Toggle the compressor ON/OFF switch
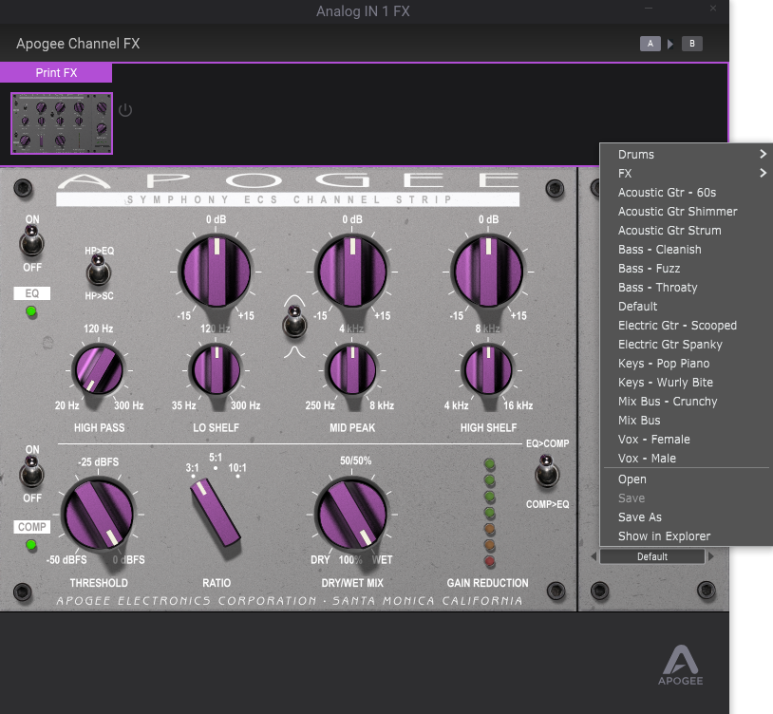773x714 pixels. click(x=32, y=472)
